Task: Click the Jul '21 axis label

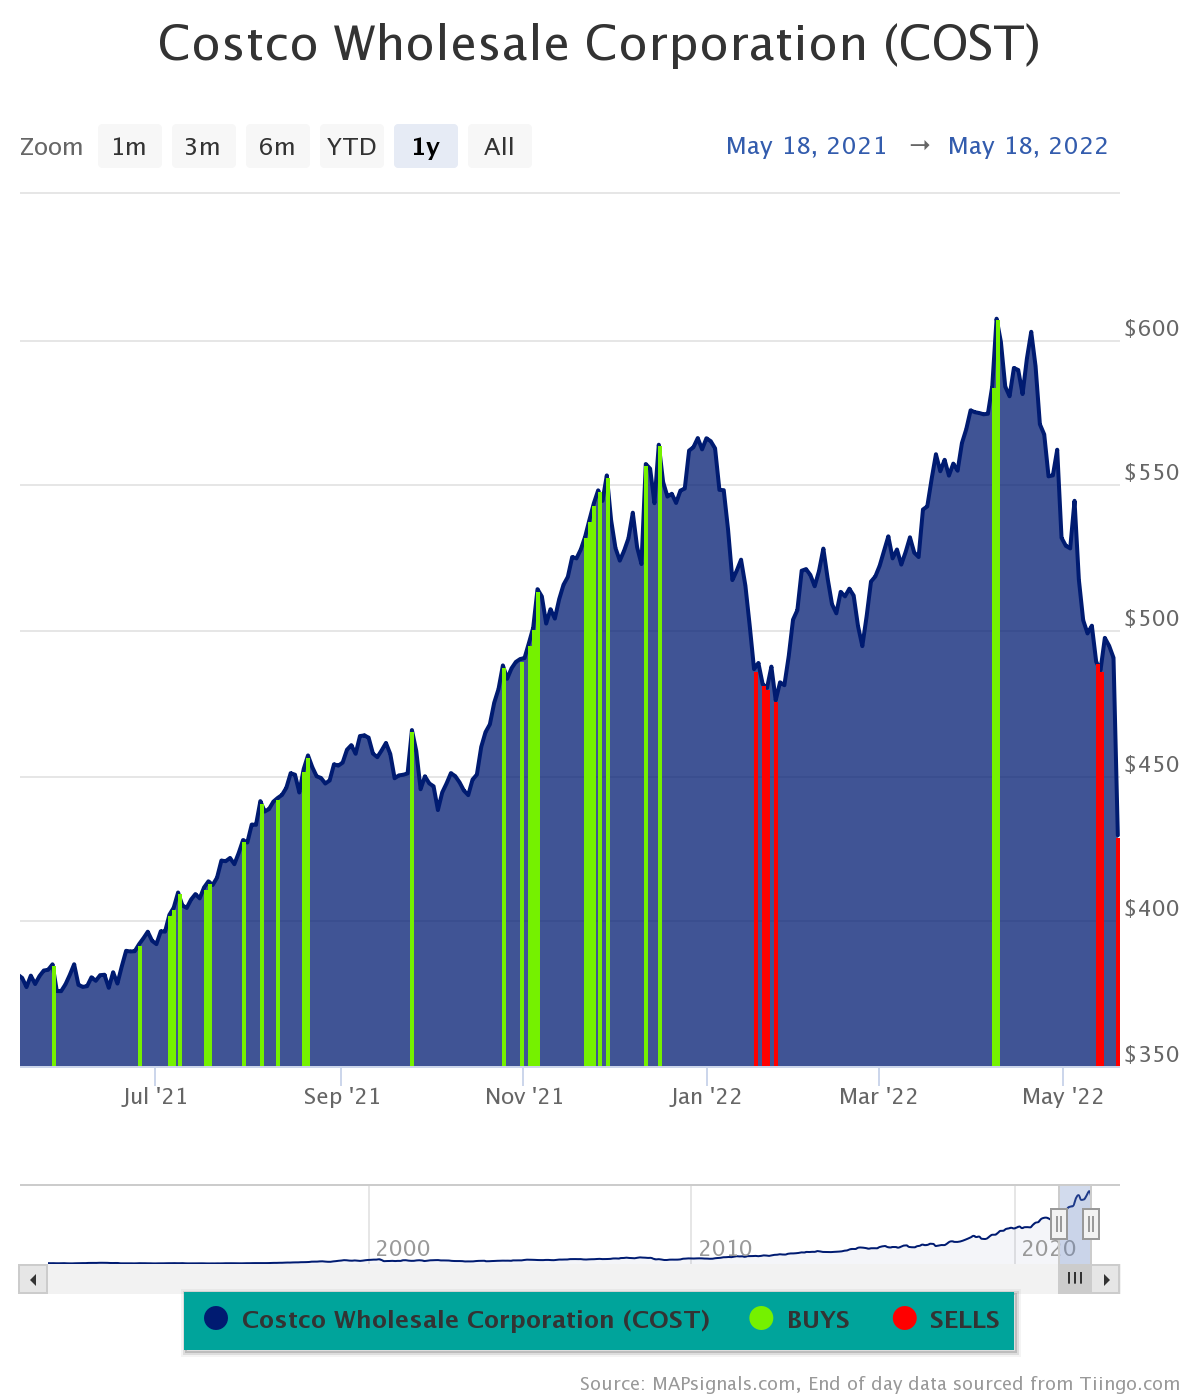Action: click(x=155, y=1096)
